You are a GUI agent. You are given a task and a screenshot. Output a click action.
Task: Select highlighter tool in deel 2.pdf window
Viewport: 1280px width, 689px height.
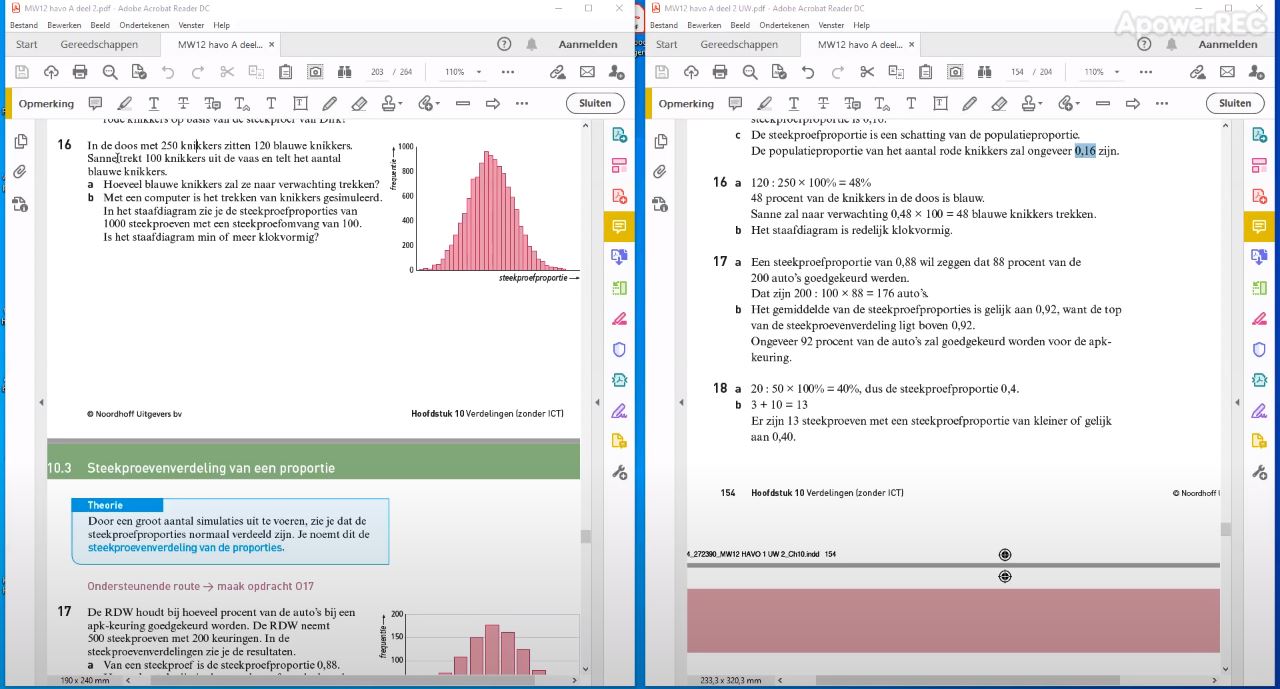(x=125, y=103)
